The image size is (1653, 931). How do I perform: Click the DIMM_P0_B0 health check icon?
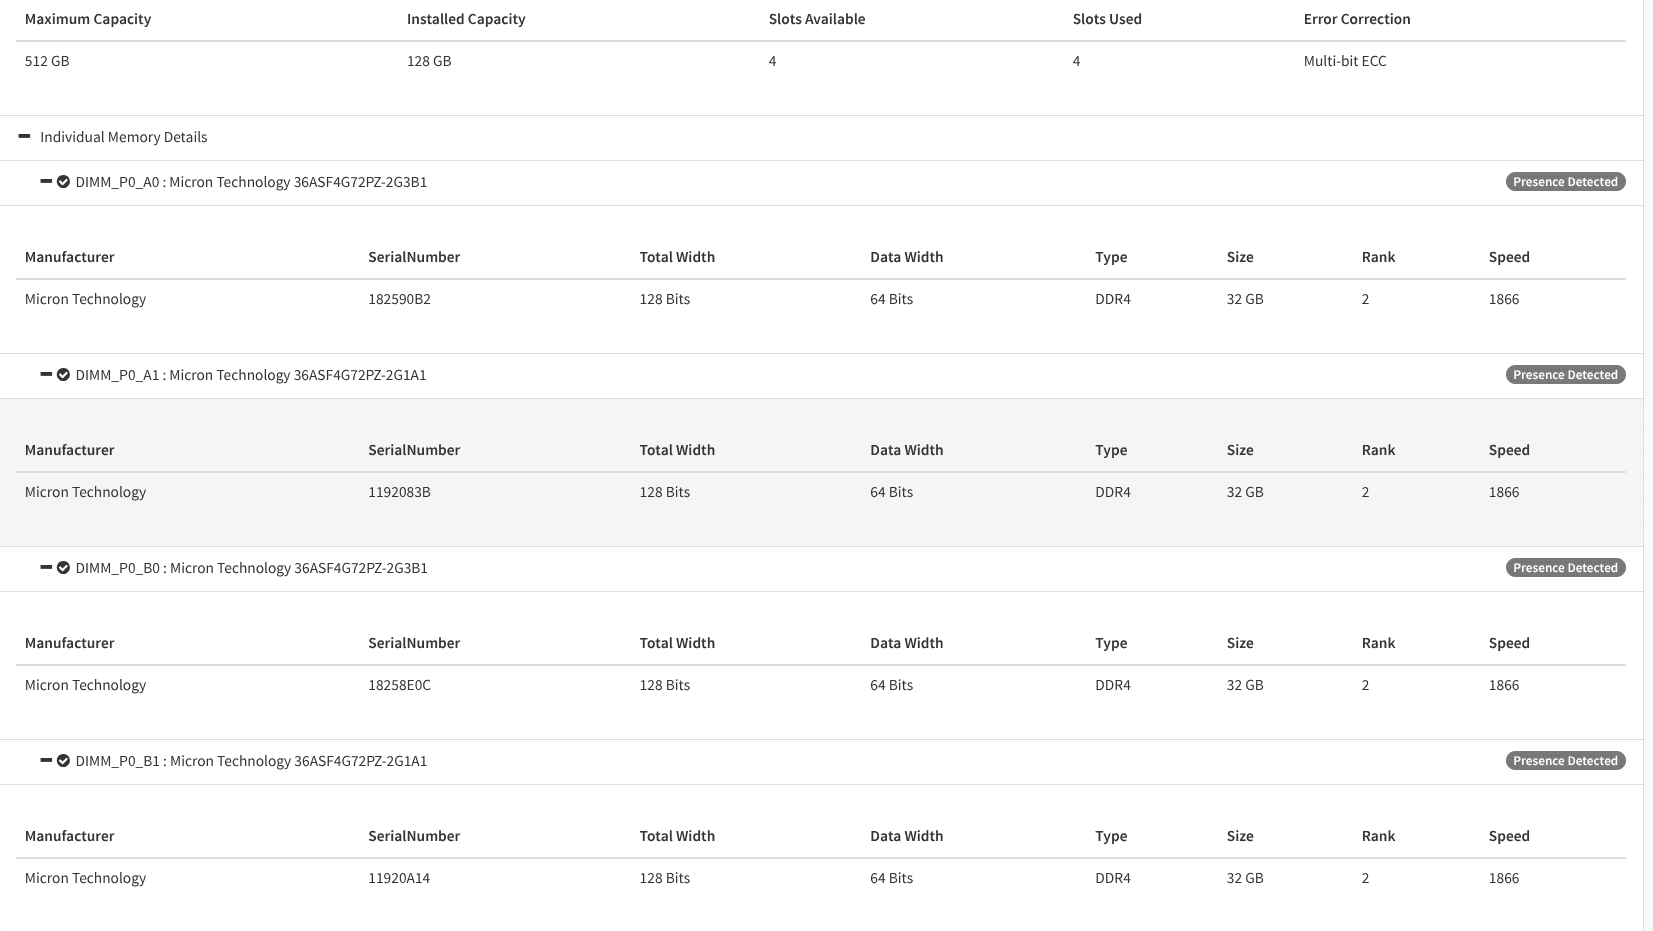[63, 568]
